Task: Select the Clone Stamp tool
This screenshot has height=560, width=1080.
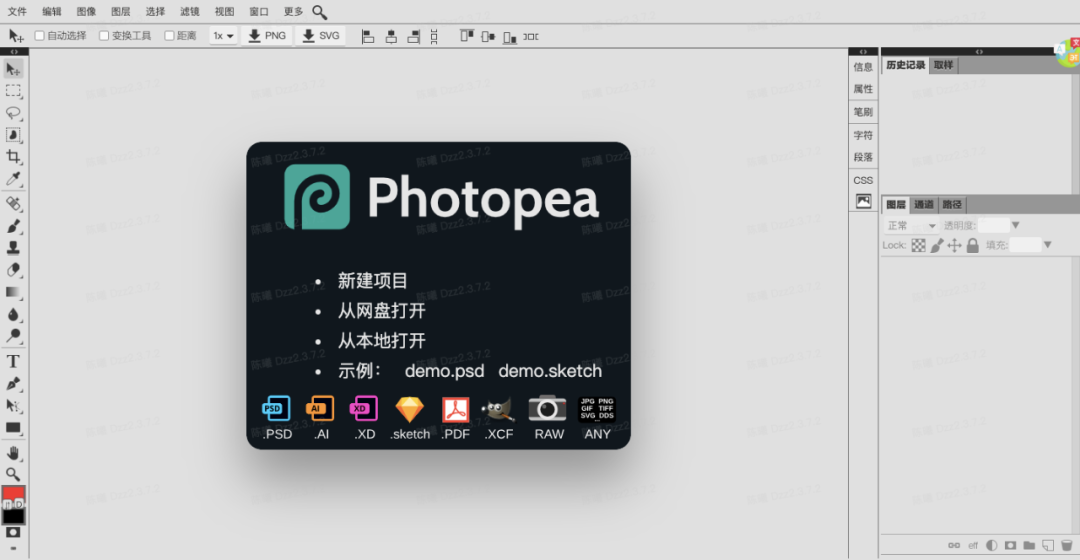Action: coord(13,248)
